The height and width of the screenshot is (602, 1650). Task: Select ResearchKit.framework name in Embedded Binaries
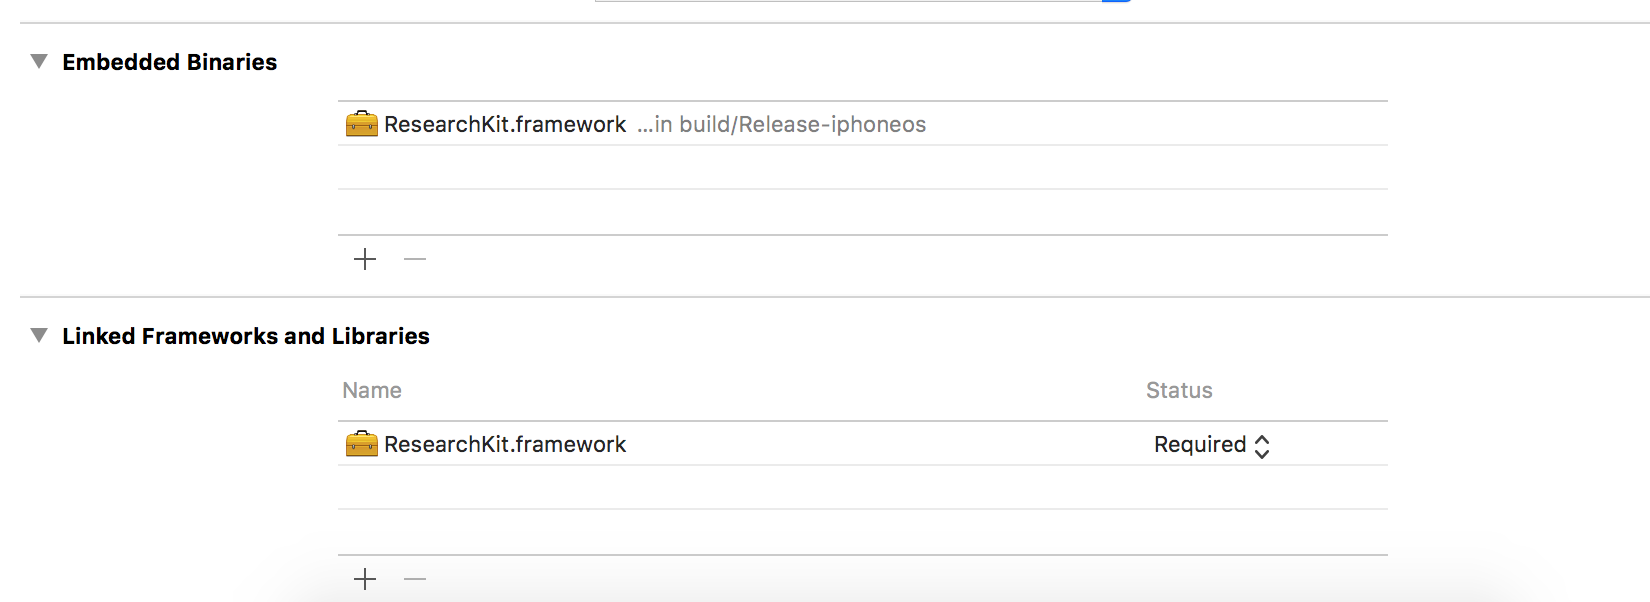(505, 125)
